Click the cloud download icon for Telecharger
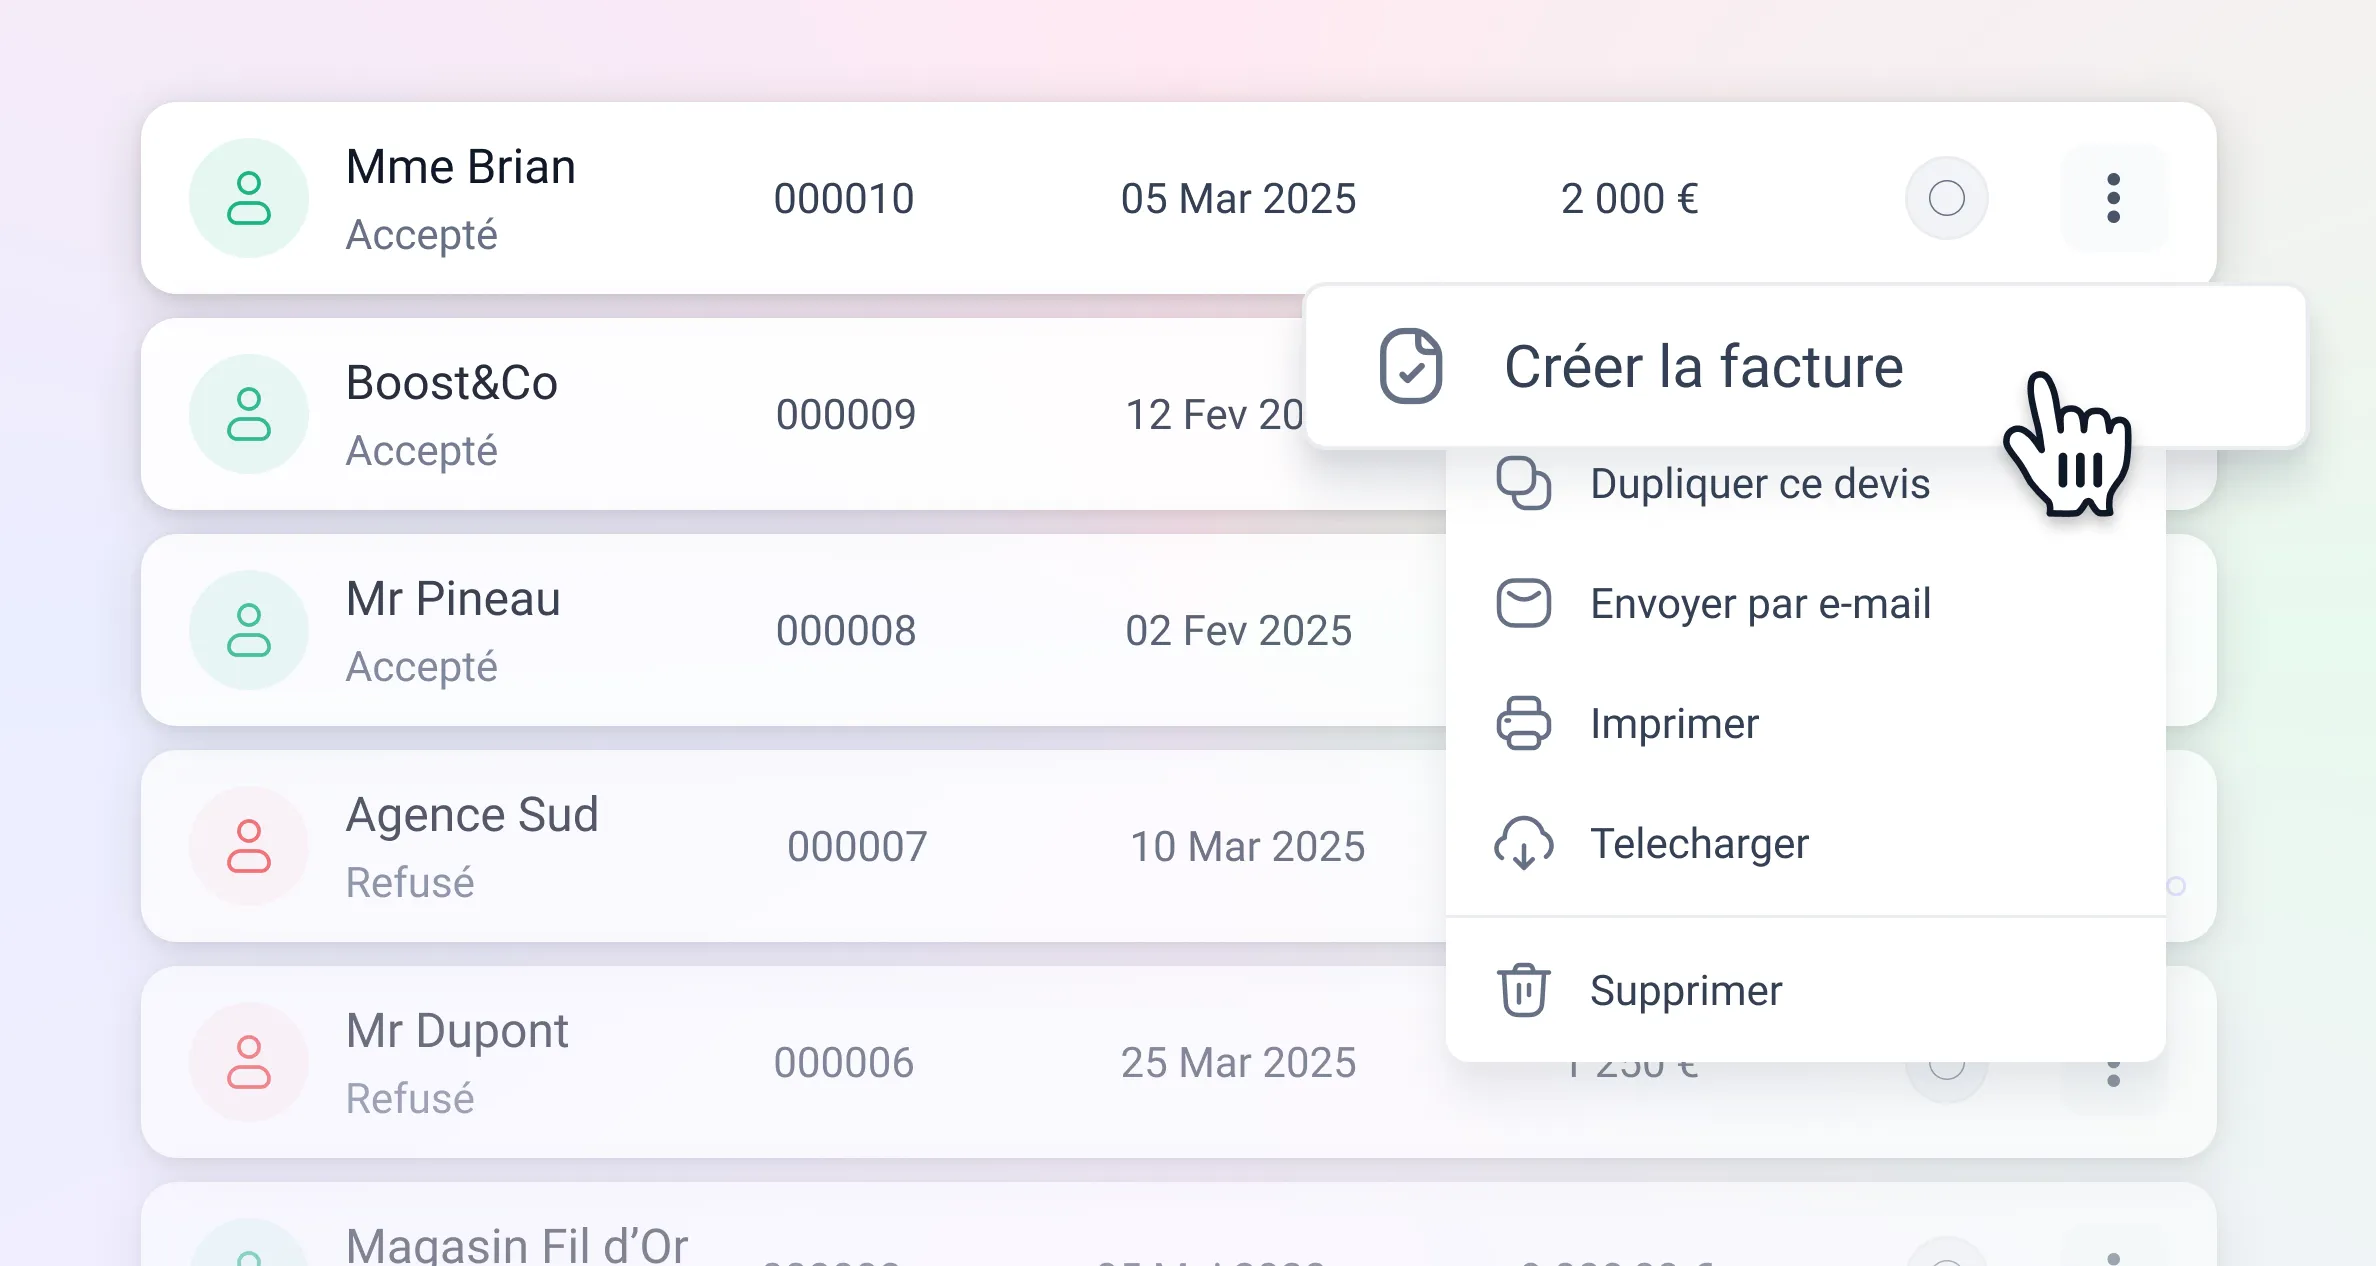This screenshot has height=1266, width=2376. [x=1523, y=843]
